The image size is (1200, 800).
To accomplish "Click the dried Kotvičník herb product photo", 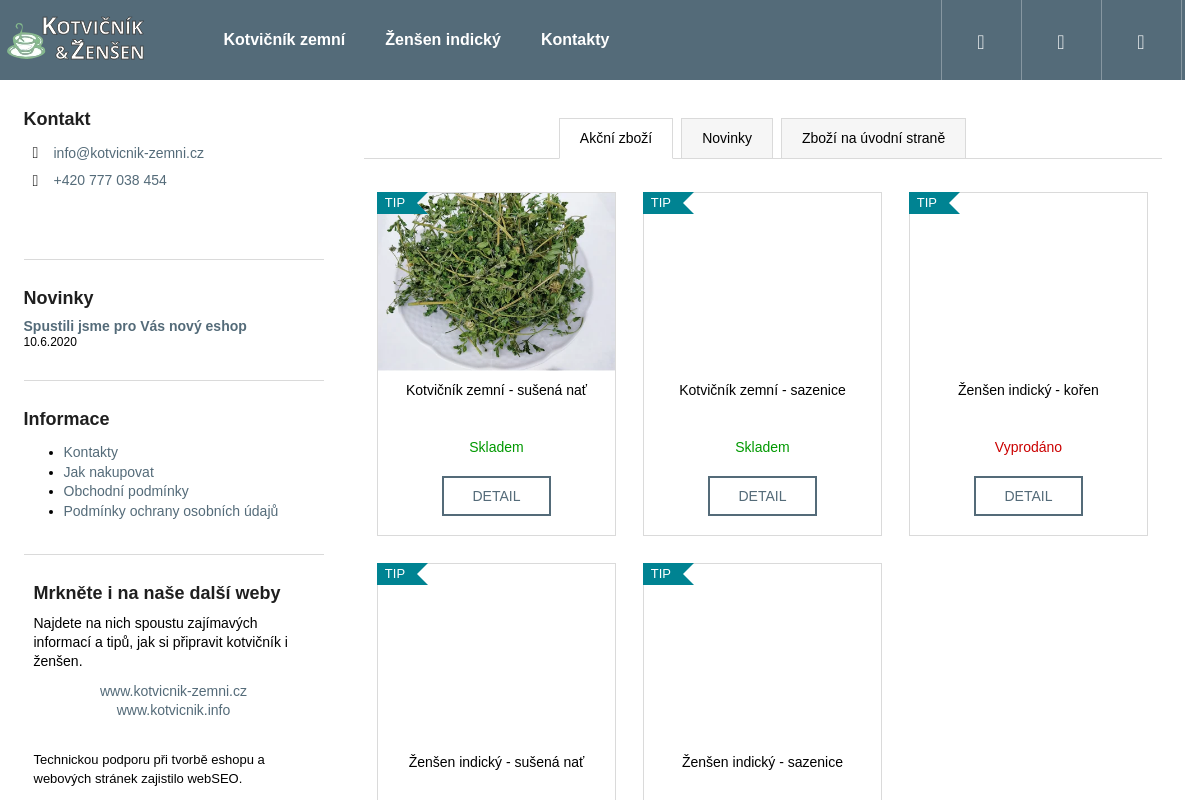I will pyautogui.click(x=496, y=282).
